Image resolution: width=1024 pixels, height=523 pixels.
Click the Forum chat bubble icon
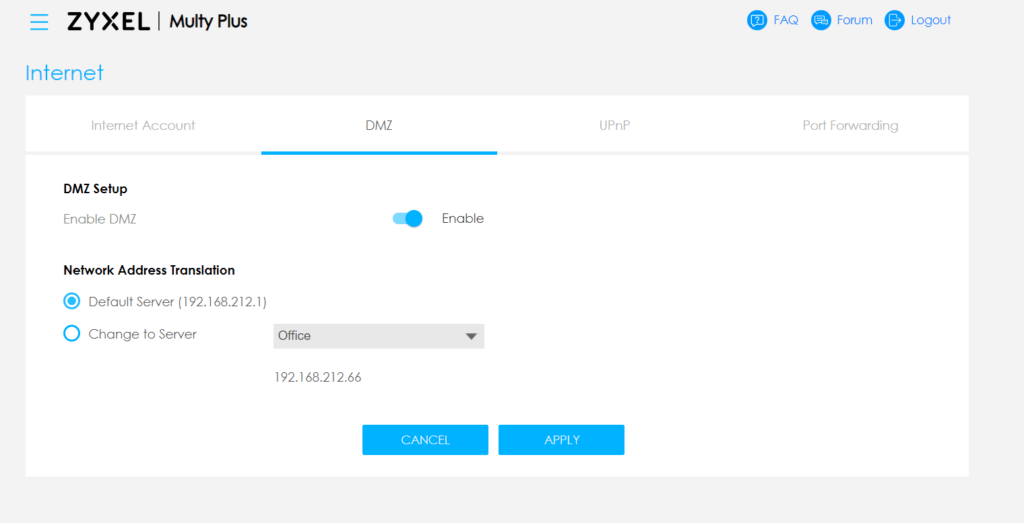(x=821, y=20)
